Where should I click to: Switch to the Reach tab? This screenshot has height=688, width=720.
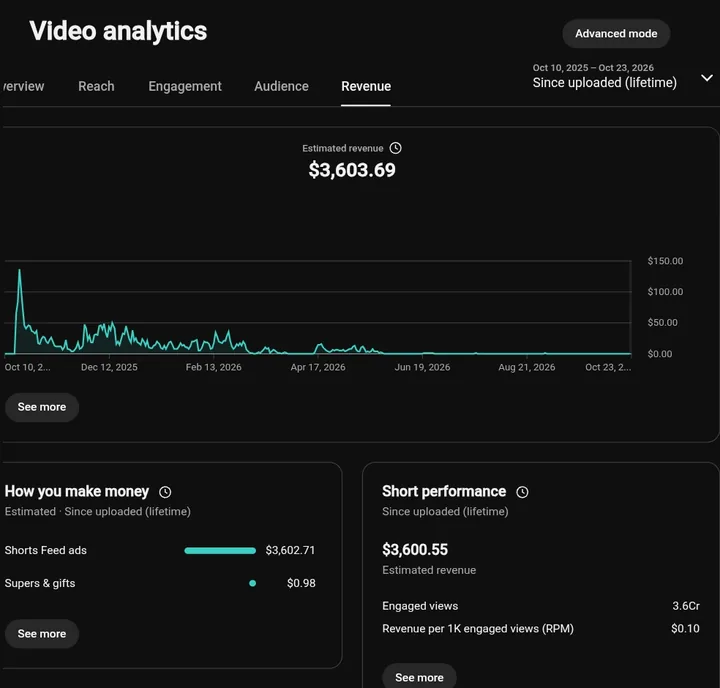[x=96, y=86]
